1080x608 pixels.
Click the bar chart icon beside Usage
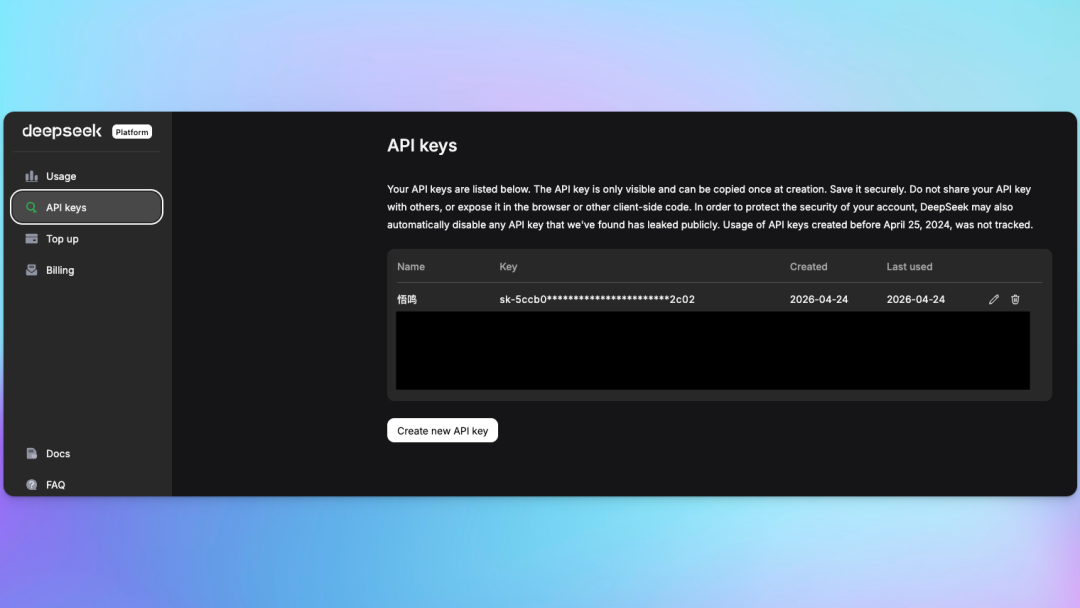coord(32,176)
